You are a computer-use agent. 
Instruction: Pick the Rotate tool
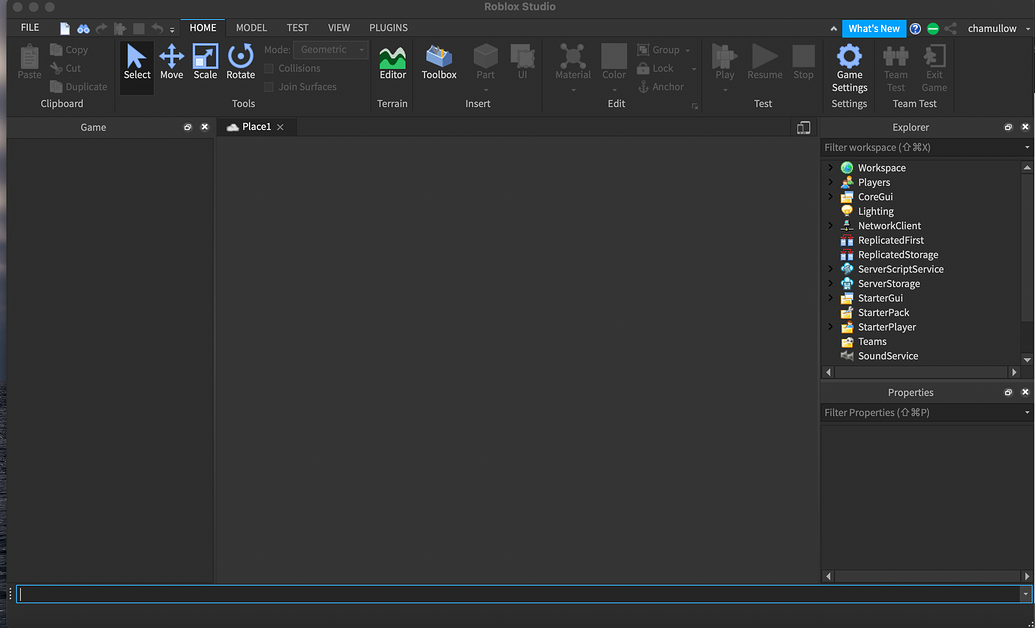tap(240, 63)
